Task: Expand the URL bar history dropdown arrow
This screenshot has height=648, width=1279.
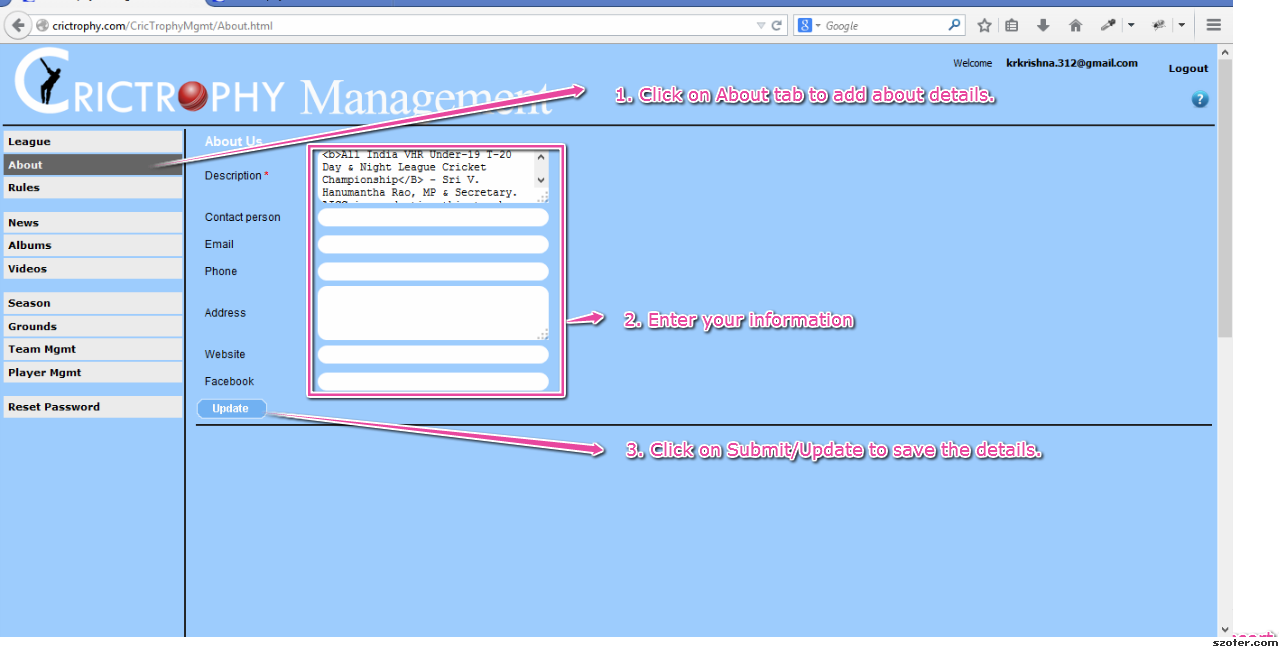Action: pyautogui.click(x=761, y=26)
